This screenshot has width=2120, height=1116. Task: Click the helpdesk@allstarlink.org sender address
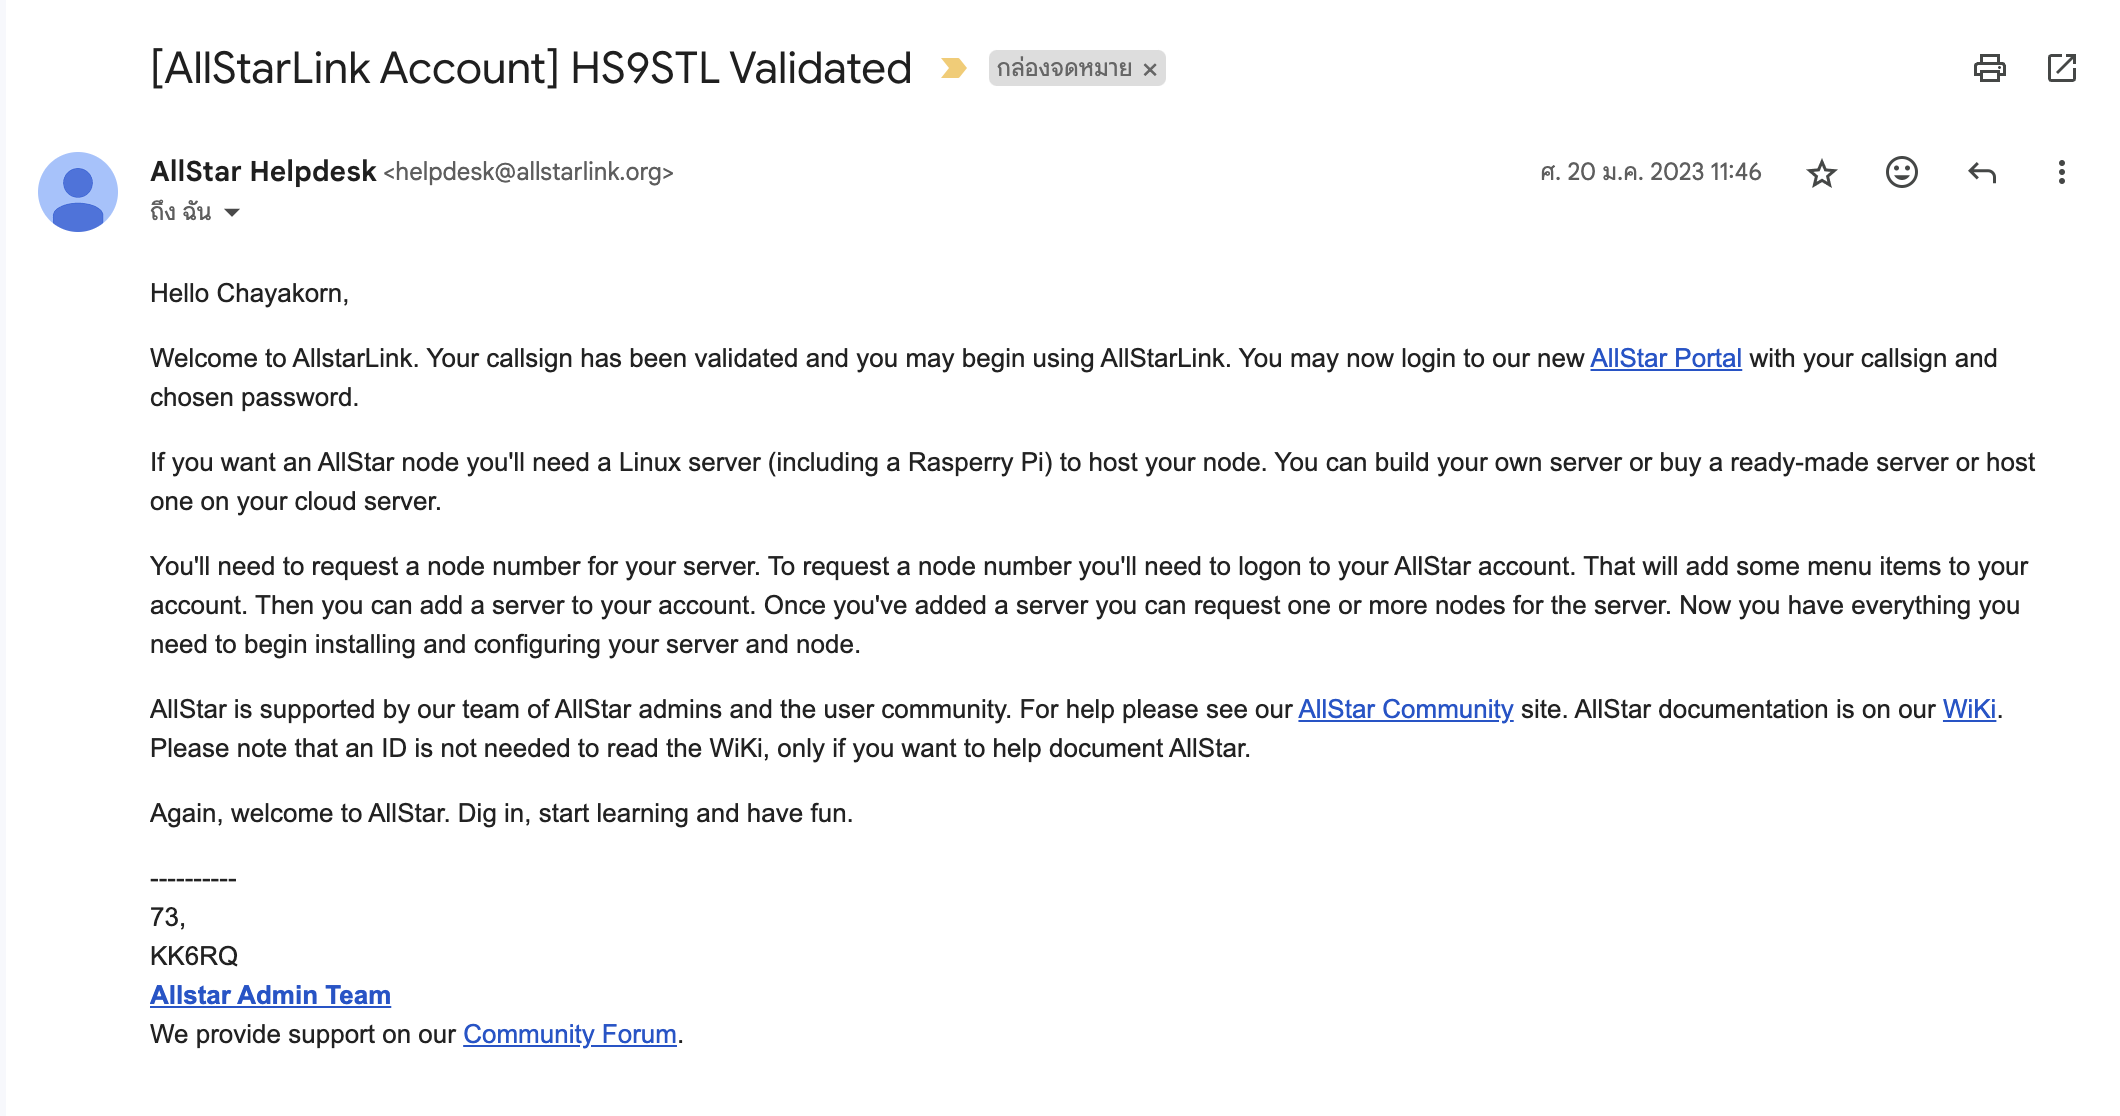coord(528,172)
